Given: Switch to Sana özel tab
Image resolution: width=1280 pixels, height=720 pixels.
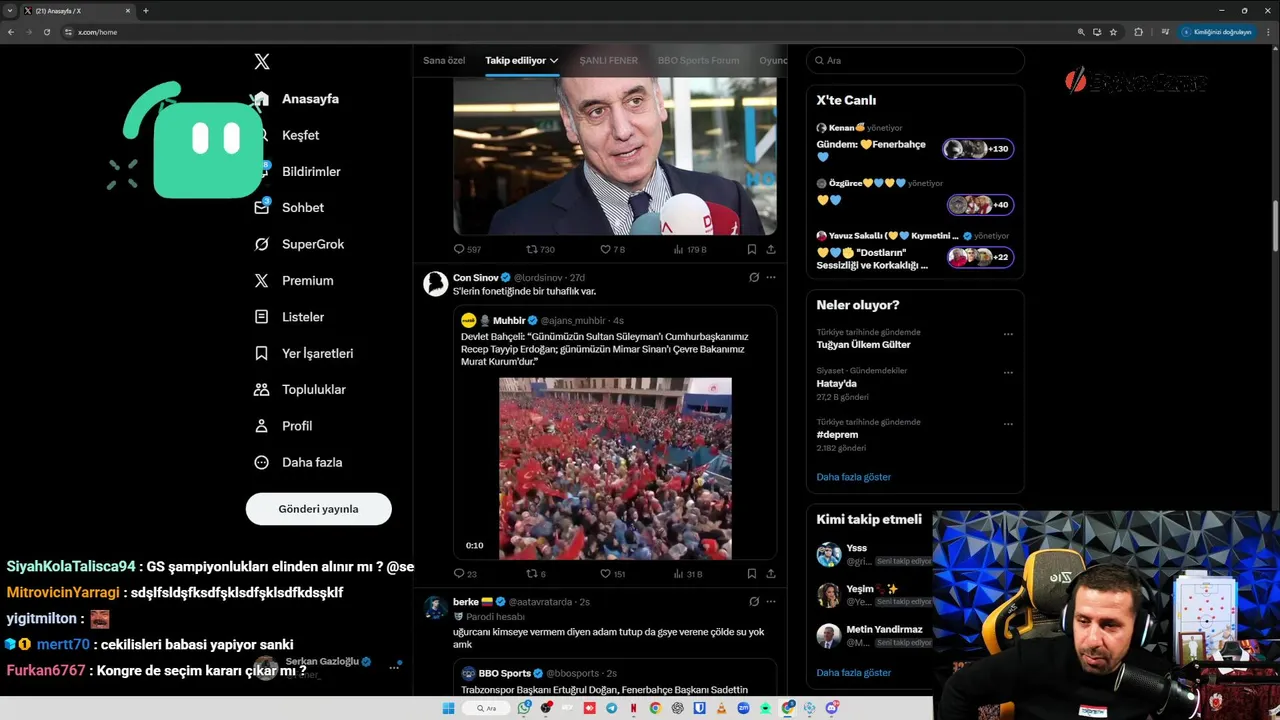Looking at the screenshot, I should pyautogui.click(x=444, y=61).
